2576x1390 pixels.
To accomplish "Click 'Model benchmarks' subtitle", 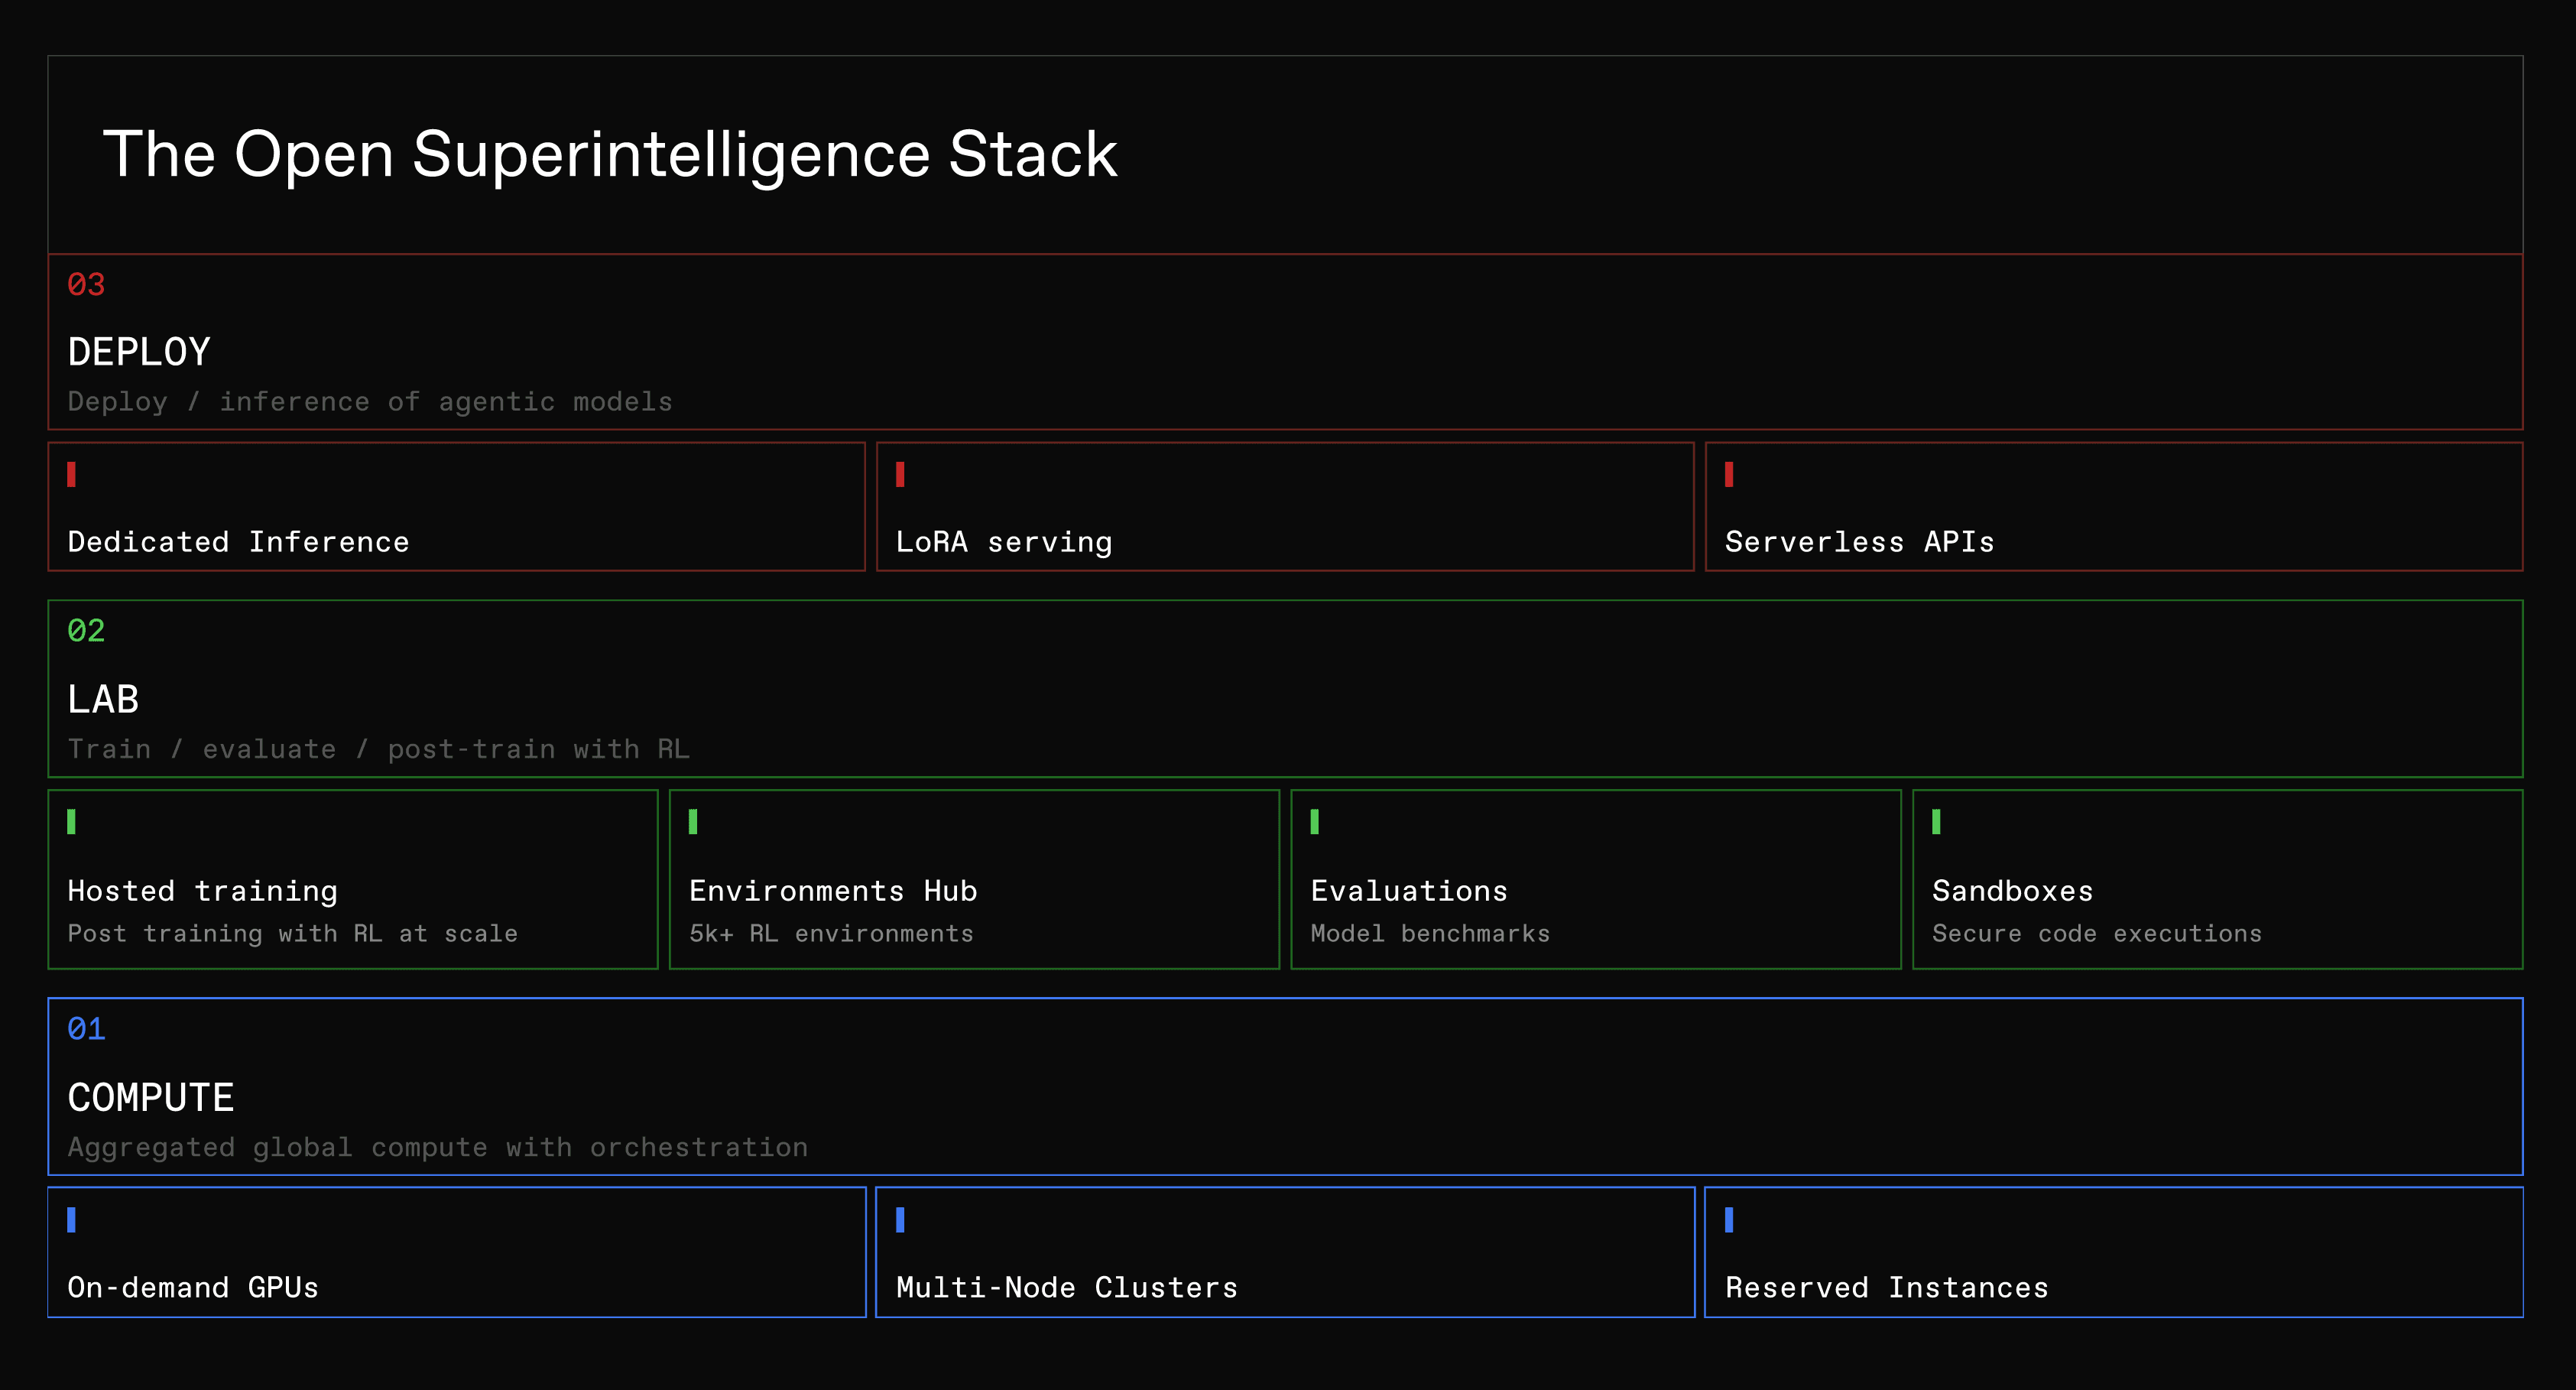I will click(1430, 933).
